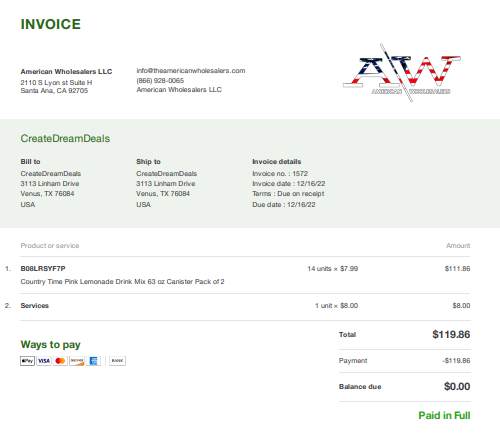Click the Services line item

click(x=35, y=306)
